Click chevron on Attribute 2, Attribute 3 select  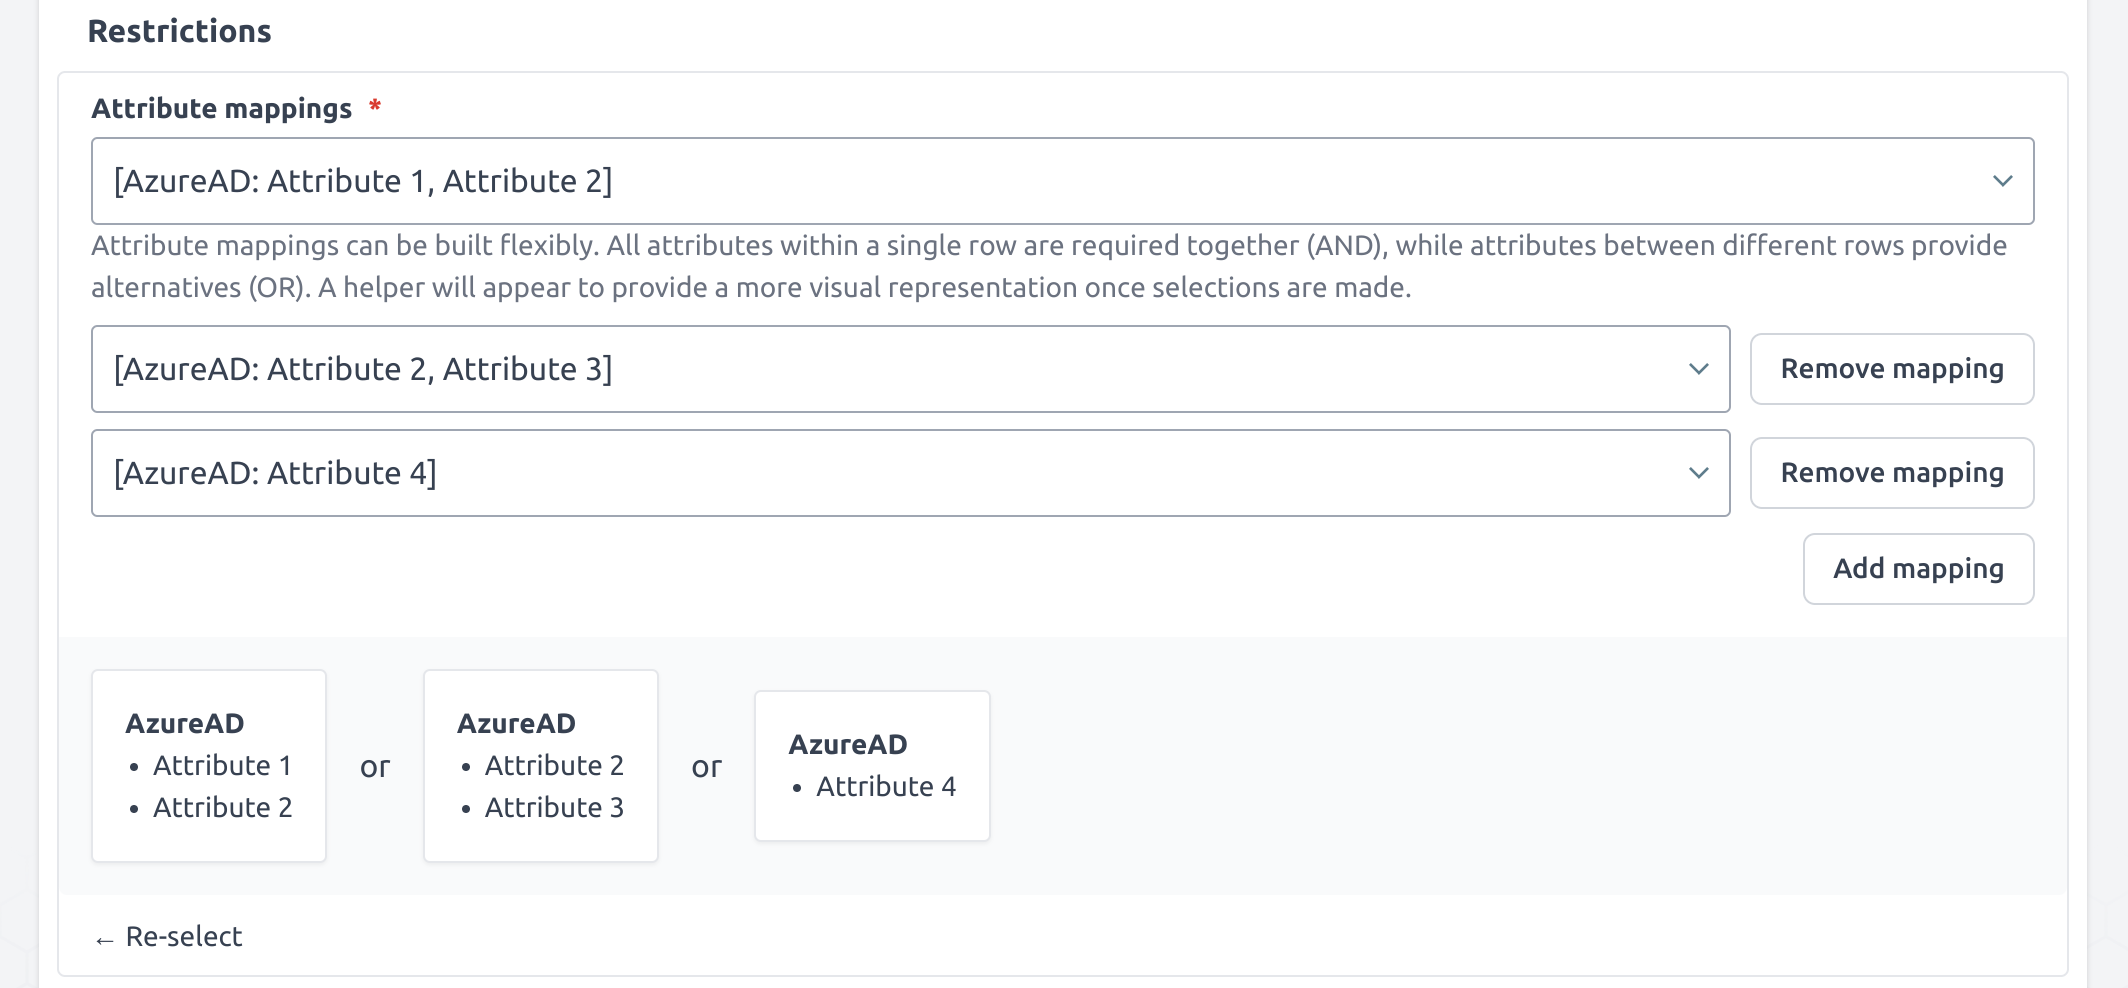pyautogui.click(x=1698, y=369)
